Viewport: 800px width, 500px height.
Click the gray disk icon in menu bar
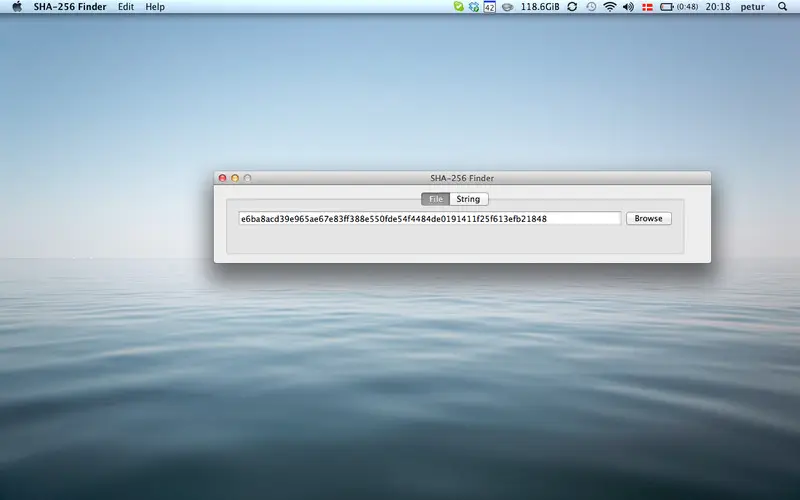pos(507,7)
